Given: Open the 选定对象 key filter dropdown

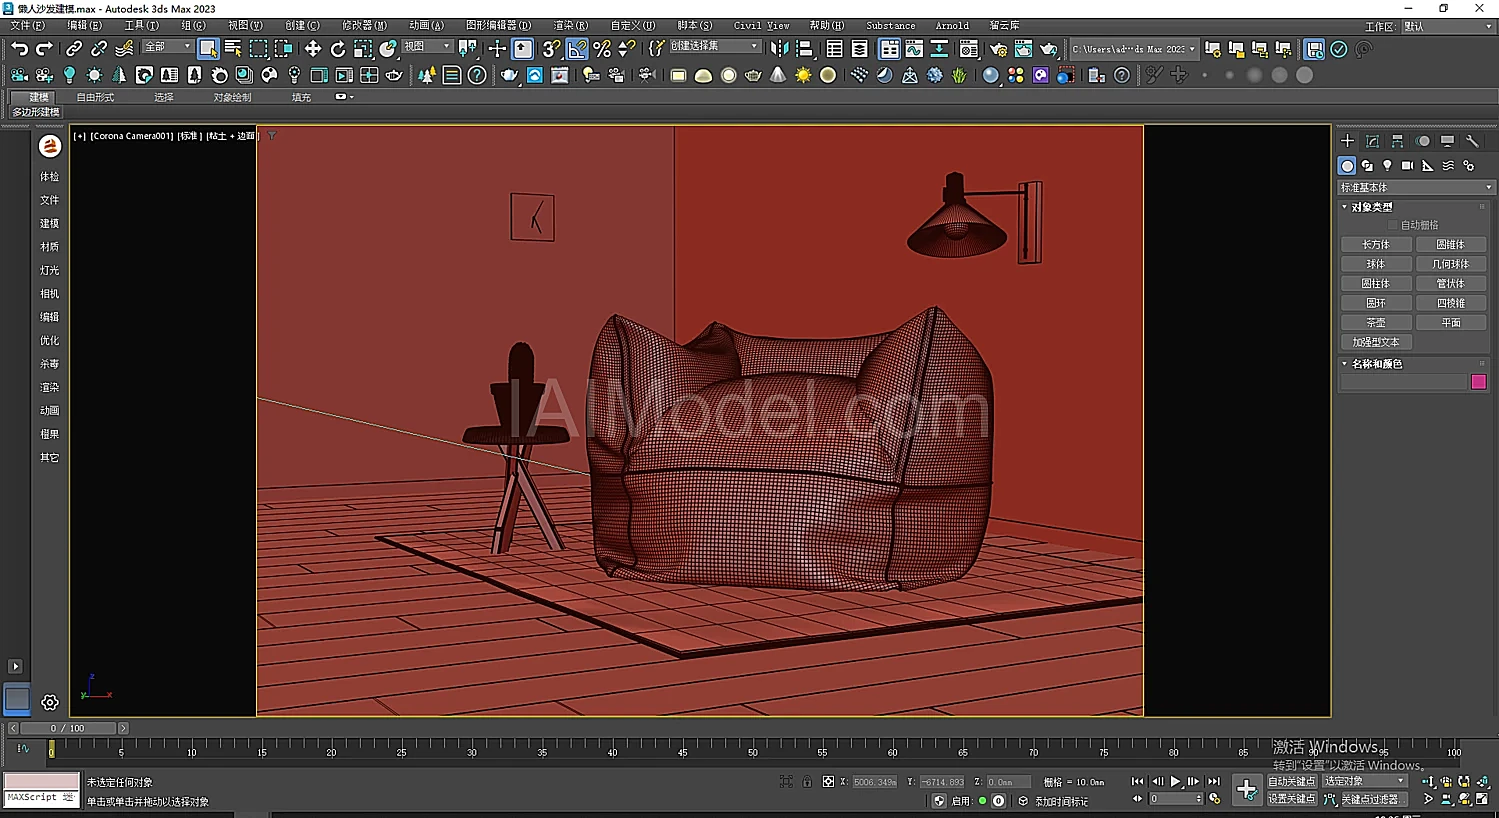Looking at the screenshot, I should pyautogui.click(x=1365, y=781).
